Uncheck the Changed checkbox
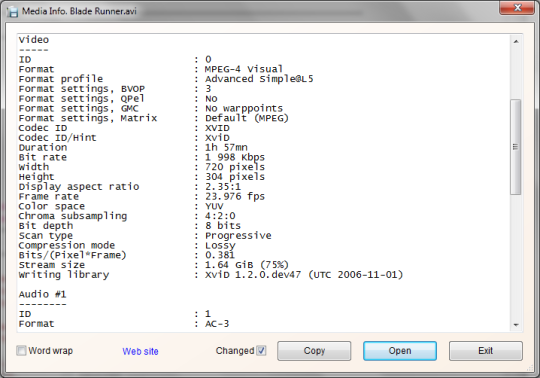540x378 pixels. [261, 351]
